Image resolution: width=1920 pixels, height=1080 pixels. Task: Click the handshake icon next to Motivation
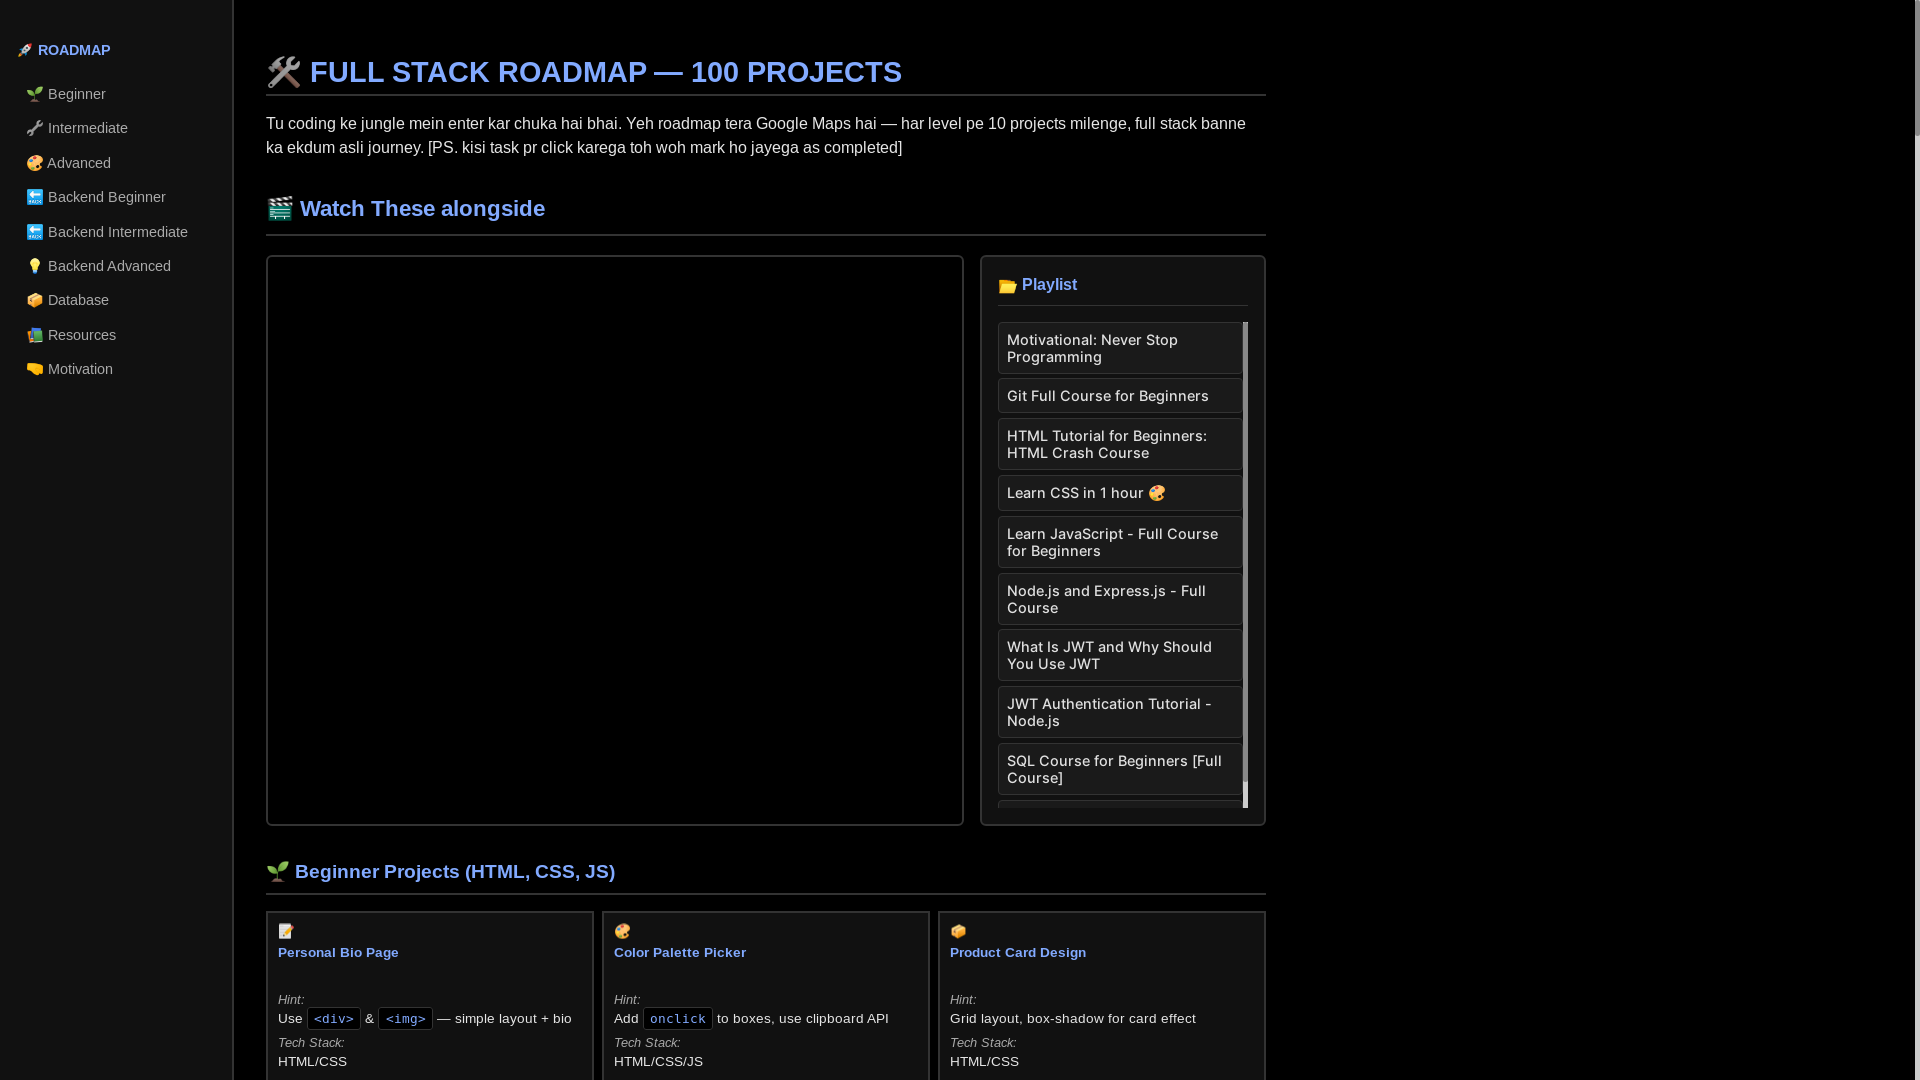[x=35, y=369]
